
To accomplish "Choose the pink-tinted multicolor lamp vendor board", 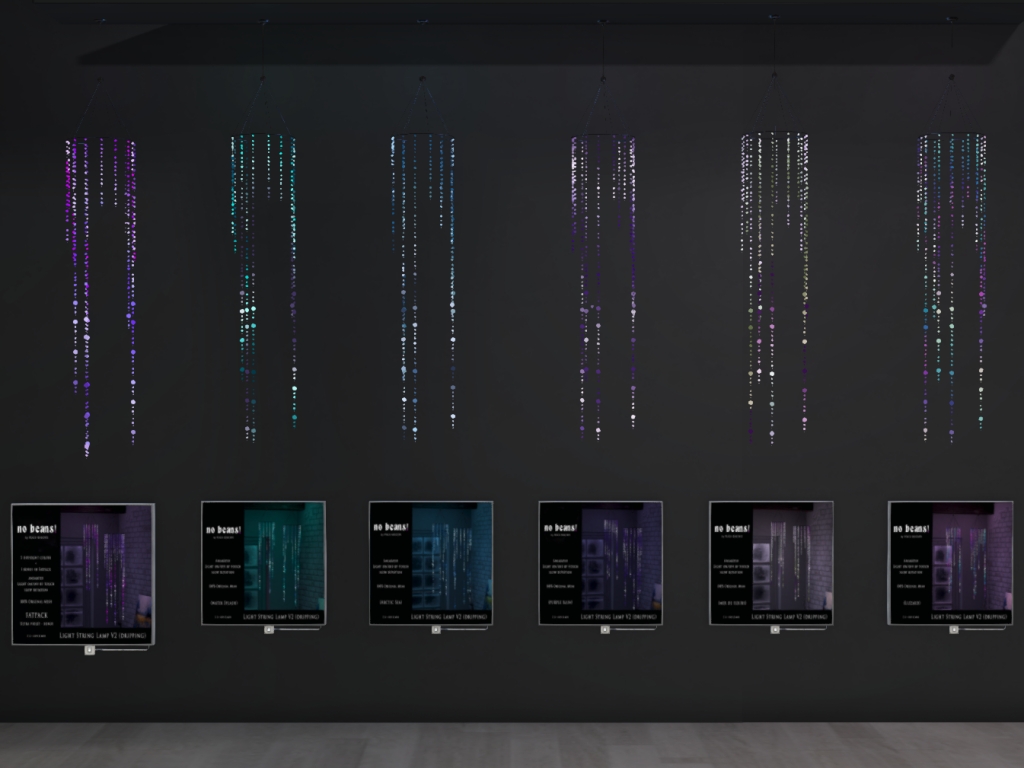I will [x=950, y=562].
